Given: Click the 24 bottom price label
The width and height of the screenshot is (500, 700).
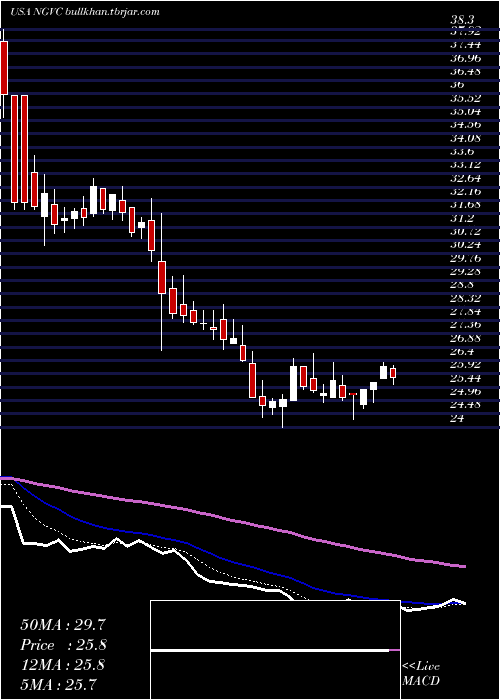Looking at the screenshot, I should pos(458,419).
